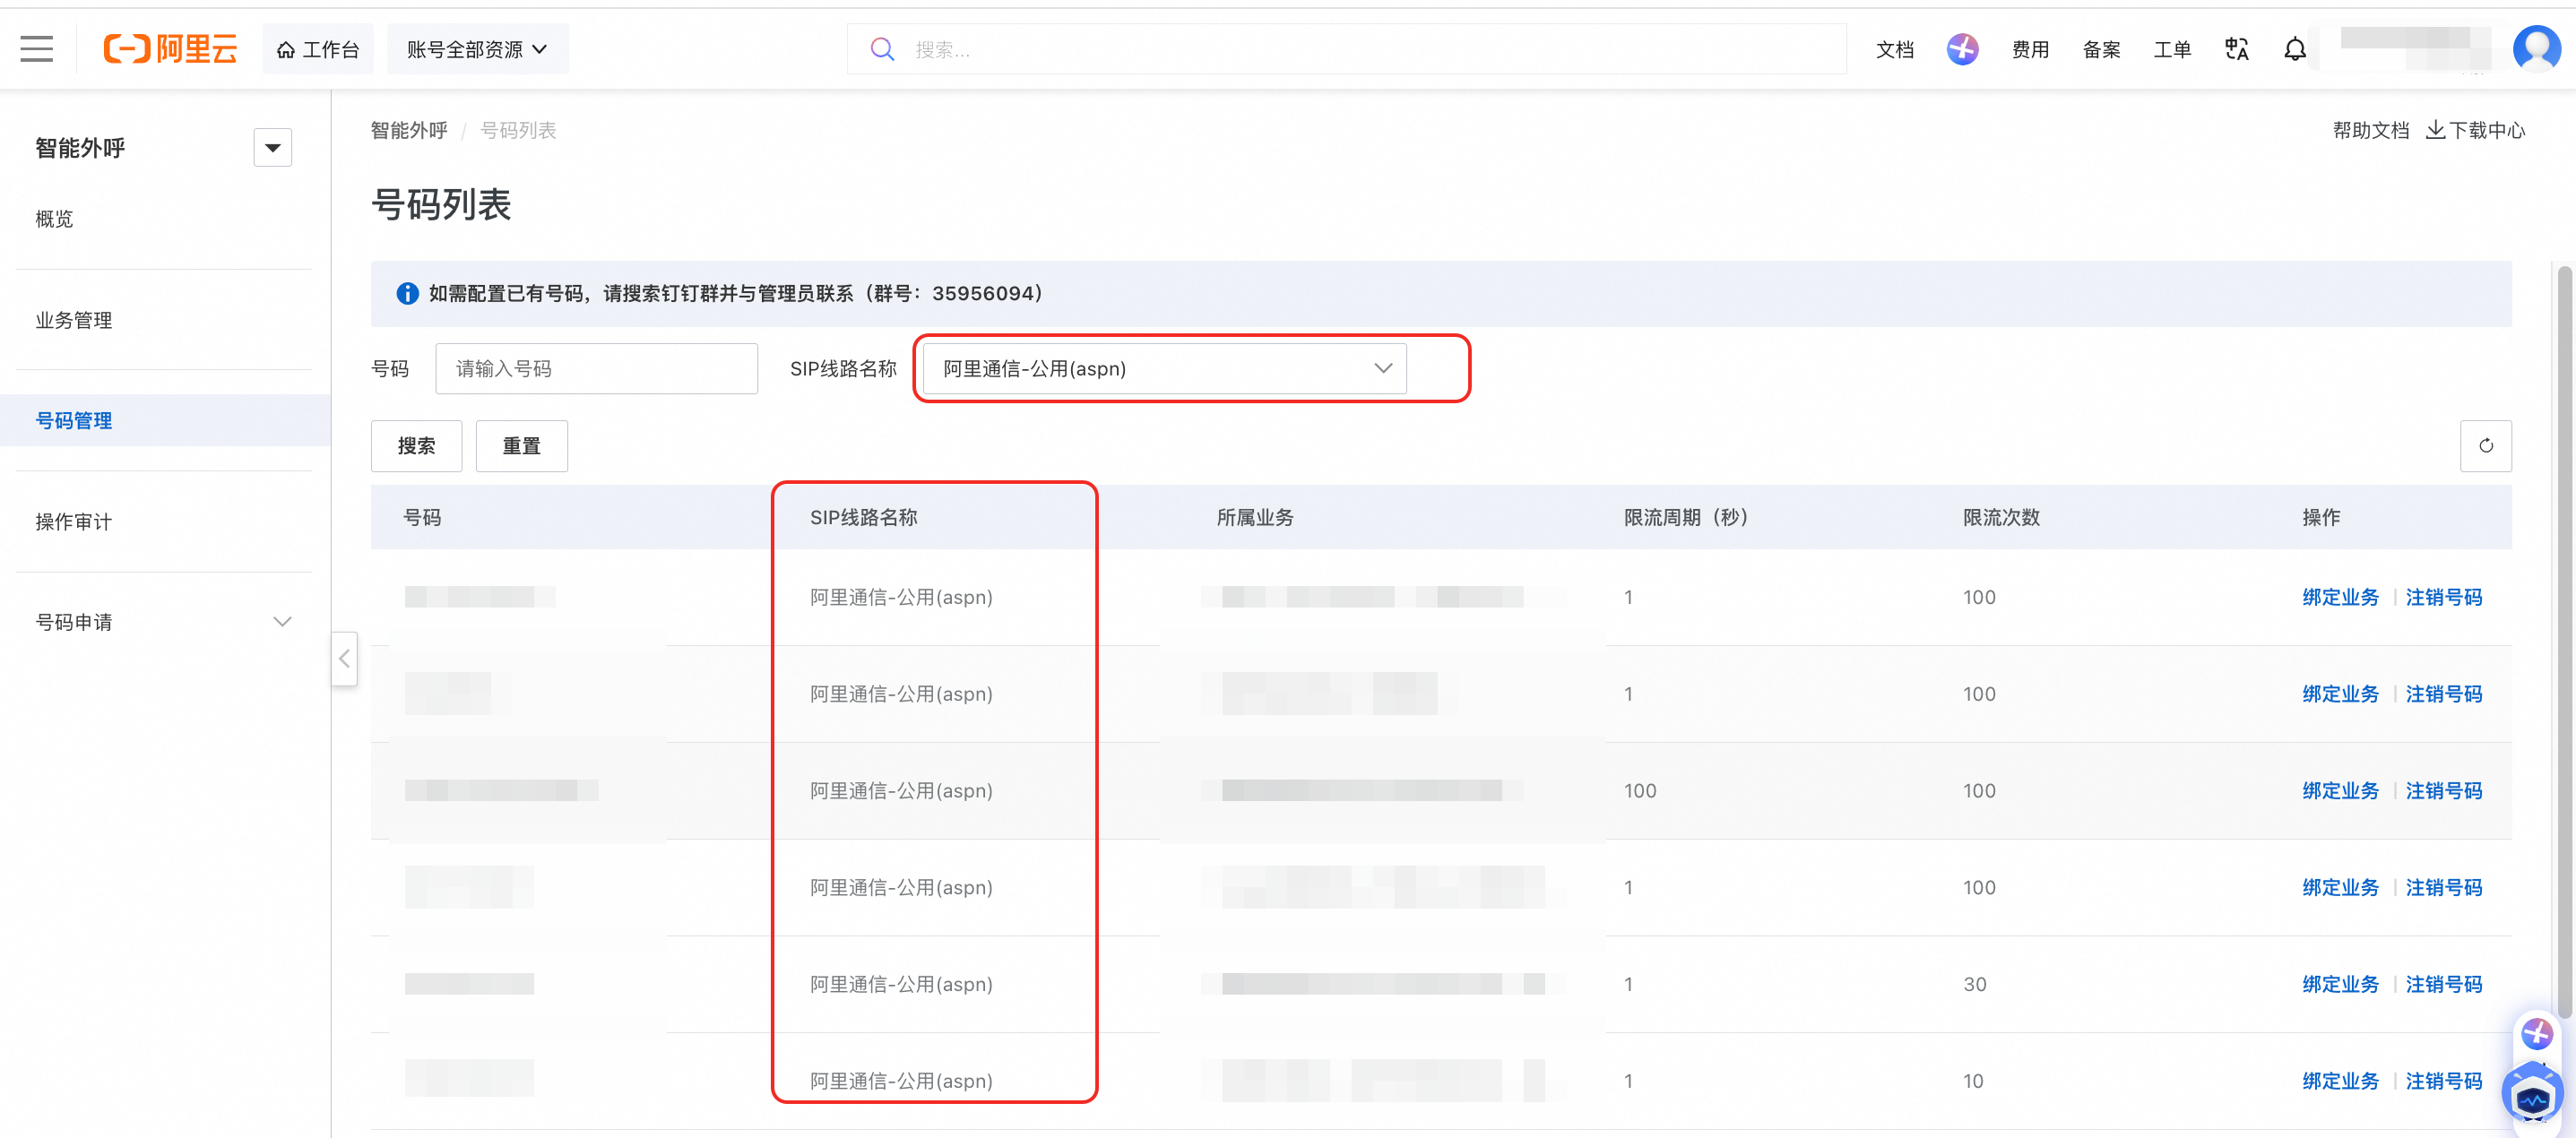The height and width of the screenshot is (1138, 2576).
Task: Click the 限流次数 column header
Action: pos(2001,517)
